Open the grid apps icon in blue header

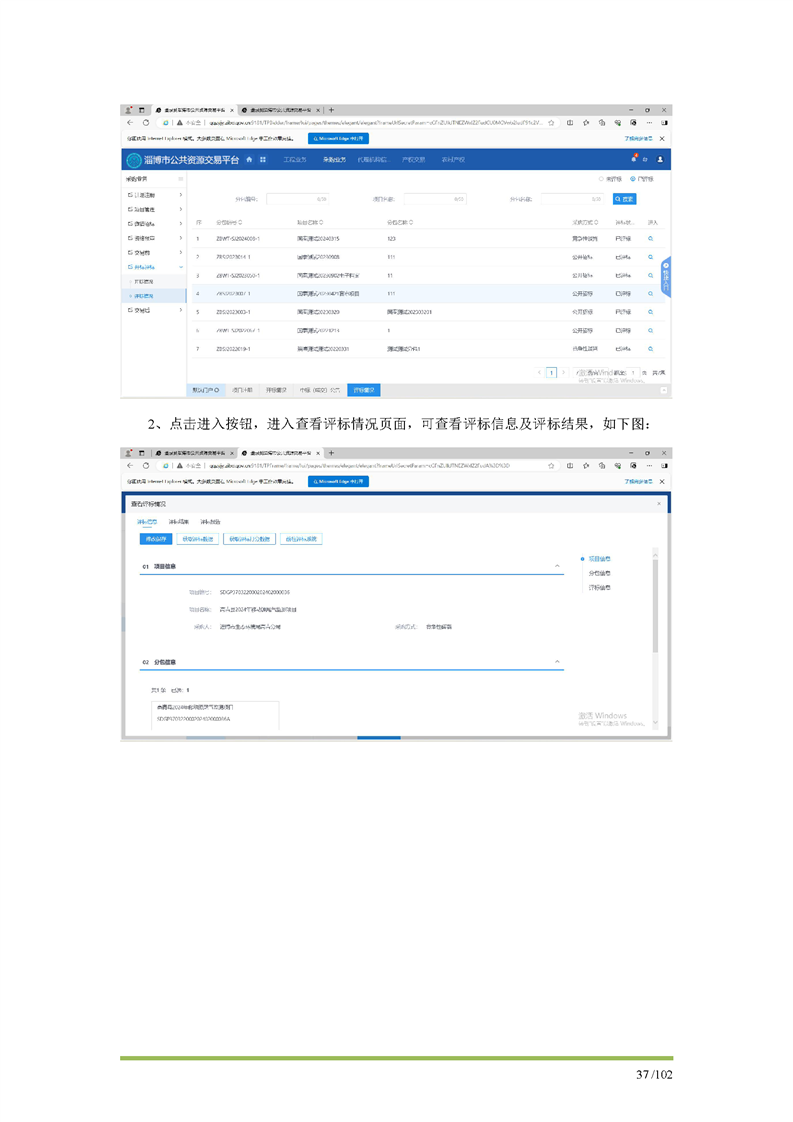(x=263, y=159)
